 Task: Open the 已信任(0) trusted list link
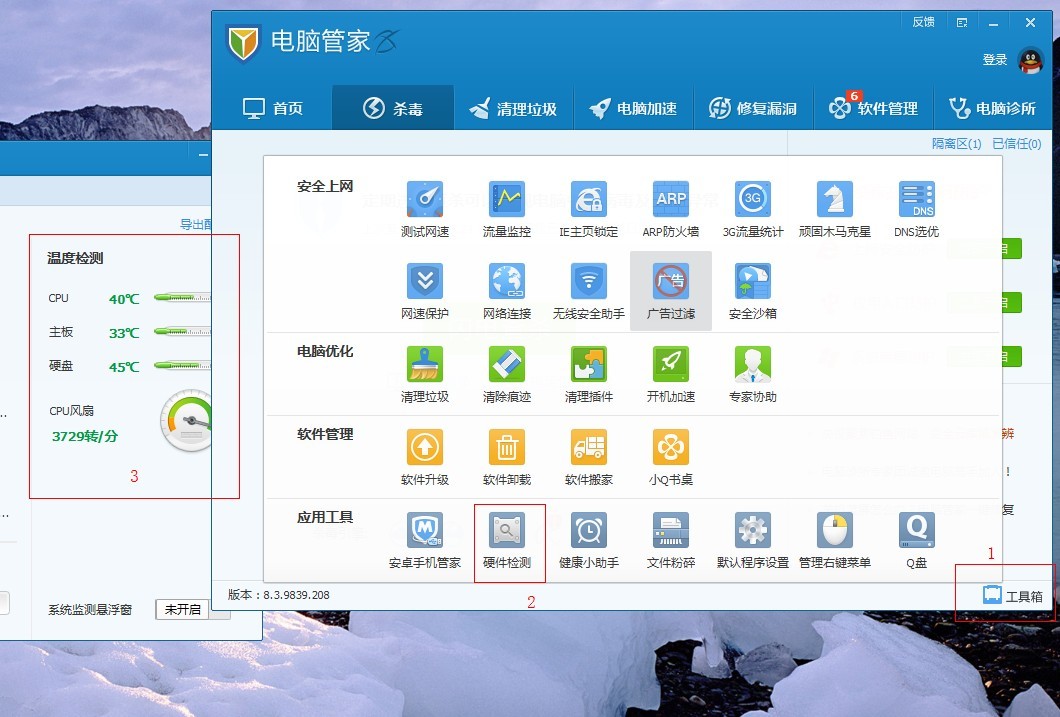click(x=1017, y=144)
